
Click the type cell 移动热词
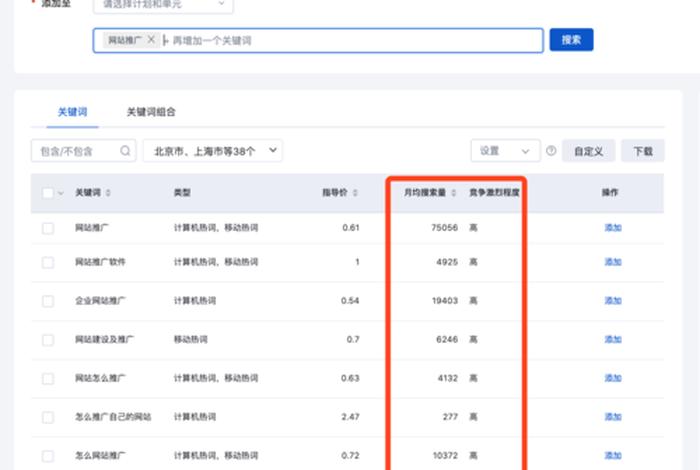(x=191, y=339)
